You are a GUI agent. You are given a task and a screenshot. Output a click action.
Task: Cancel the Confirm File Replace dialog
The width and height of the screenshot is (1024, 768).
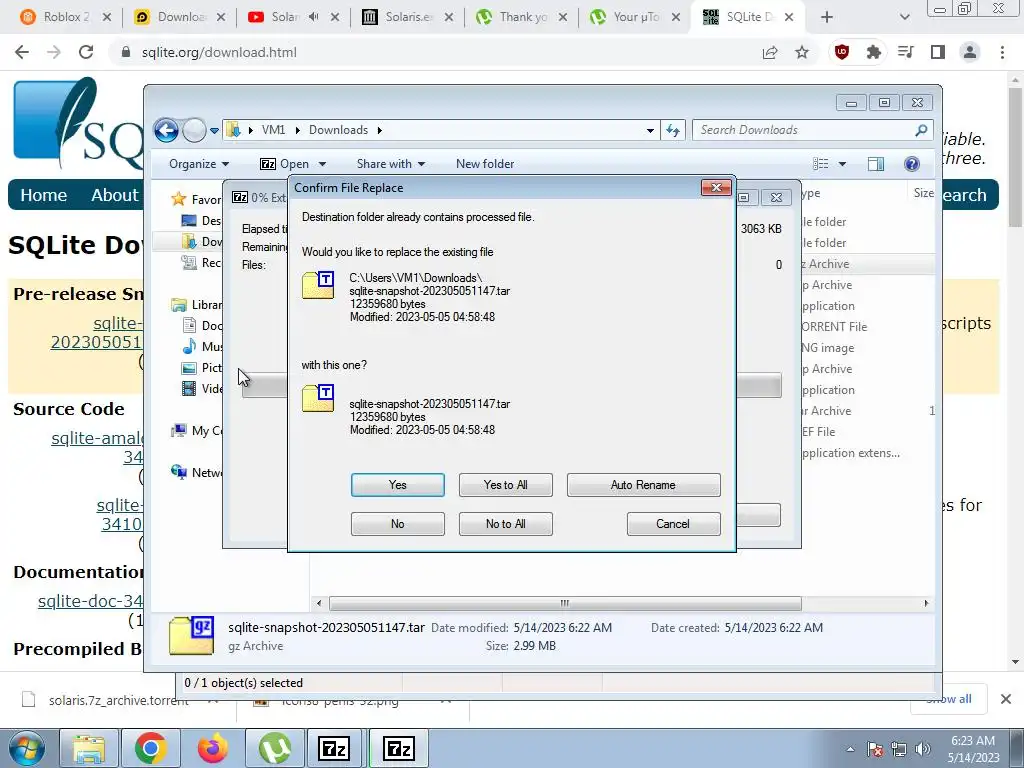point(673,524)
